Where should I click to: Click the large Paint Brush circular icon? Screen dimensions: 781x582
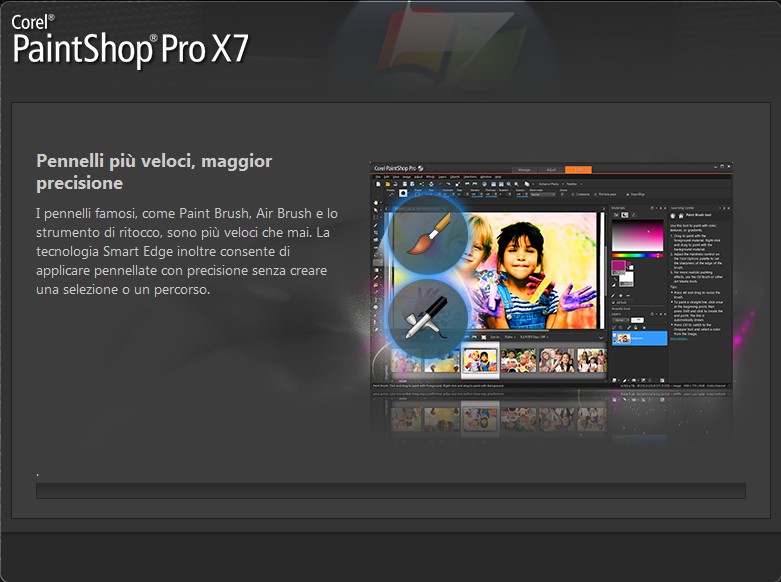tap(427, 235)
